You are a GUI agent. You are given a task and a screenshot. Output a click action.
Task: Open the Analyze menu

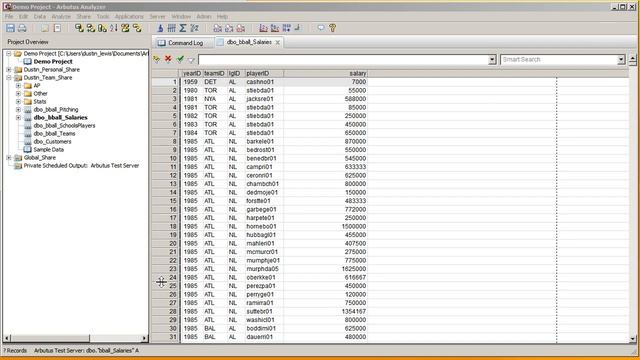pos(61,16)
